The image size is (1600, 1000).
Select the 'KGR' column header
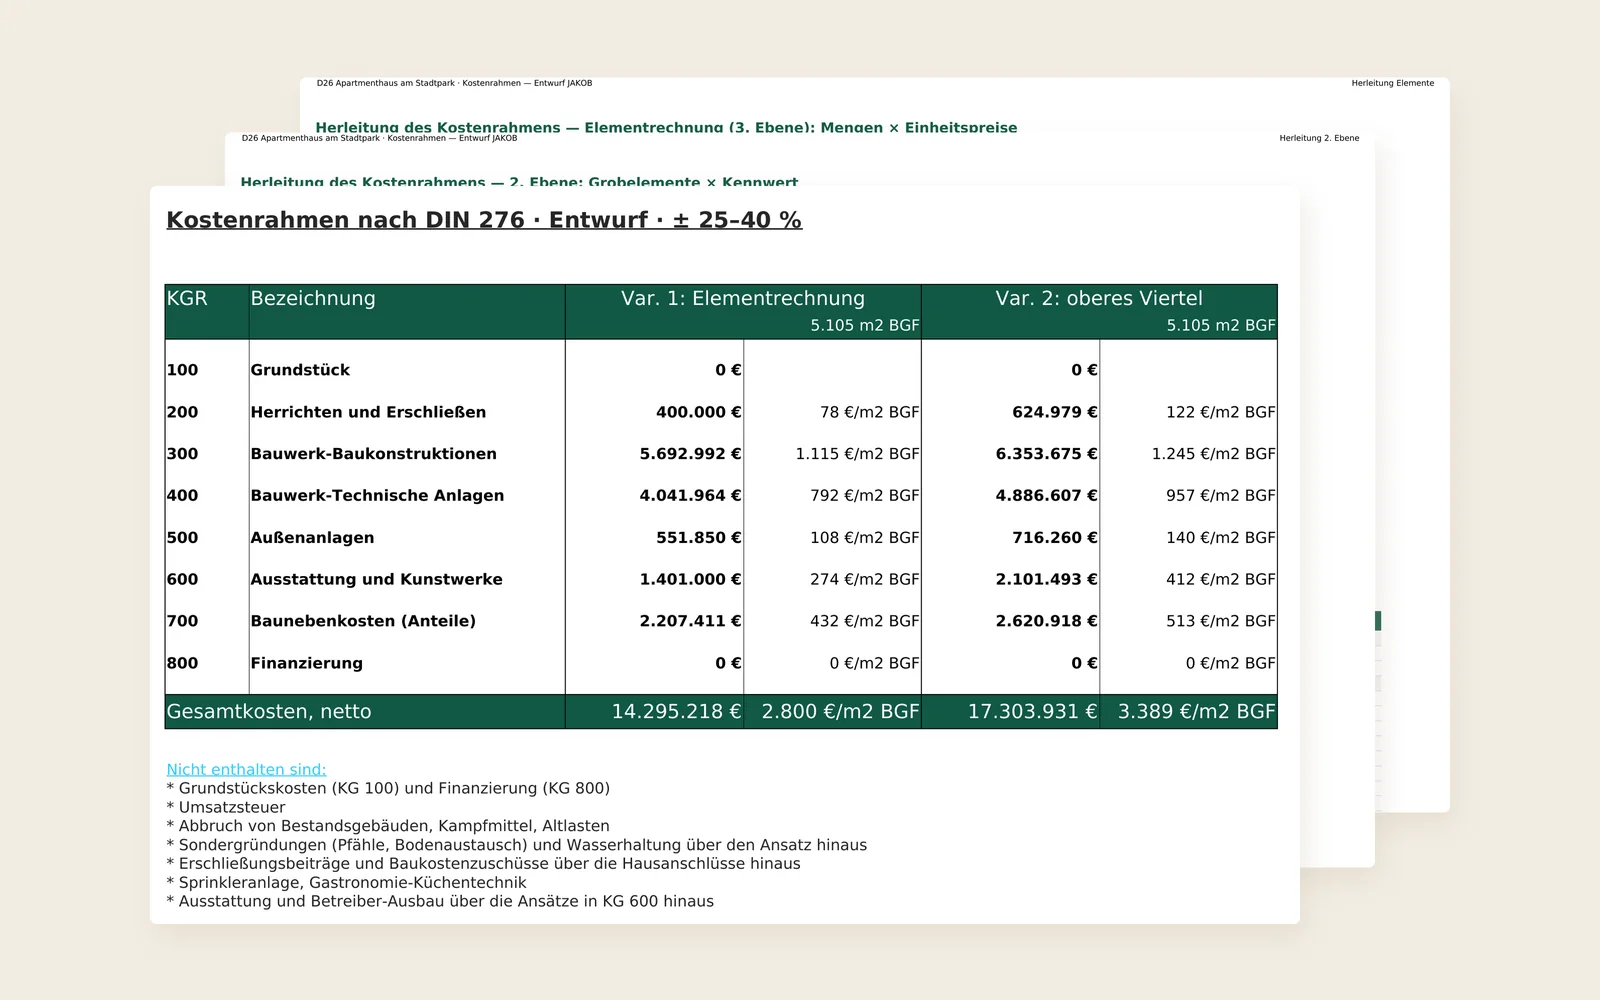tap(187, 298)
